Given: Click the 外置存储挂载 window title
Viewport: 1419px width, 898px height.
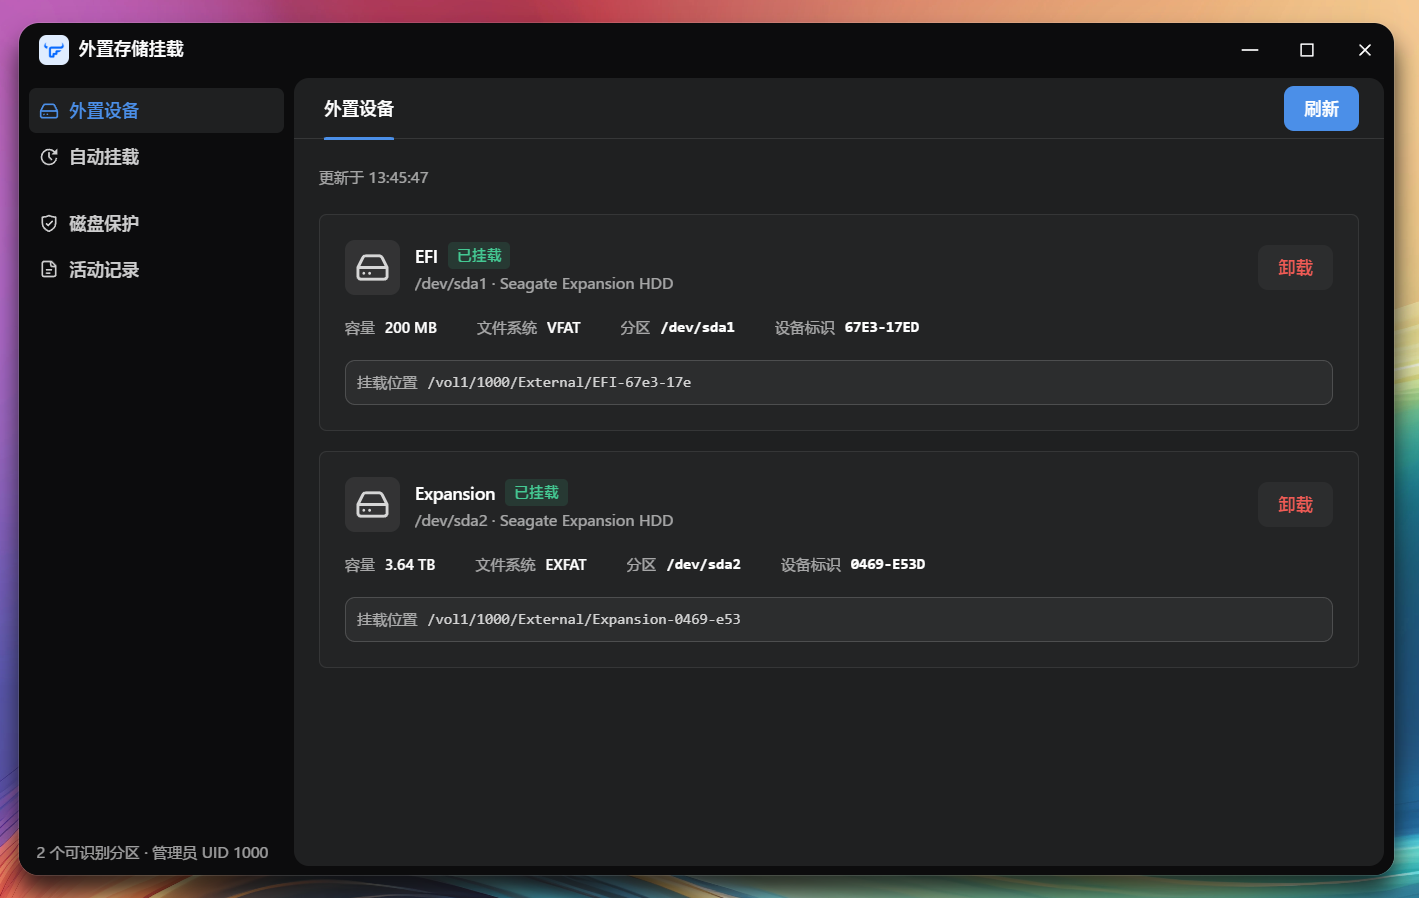Looking at the screenshot, I should point(131,49).
